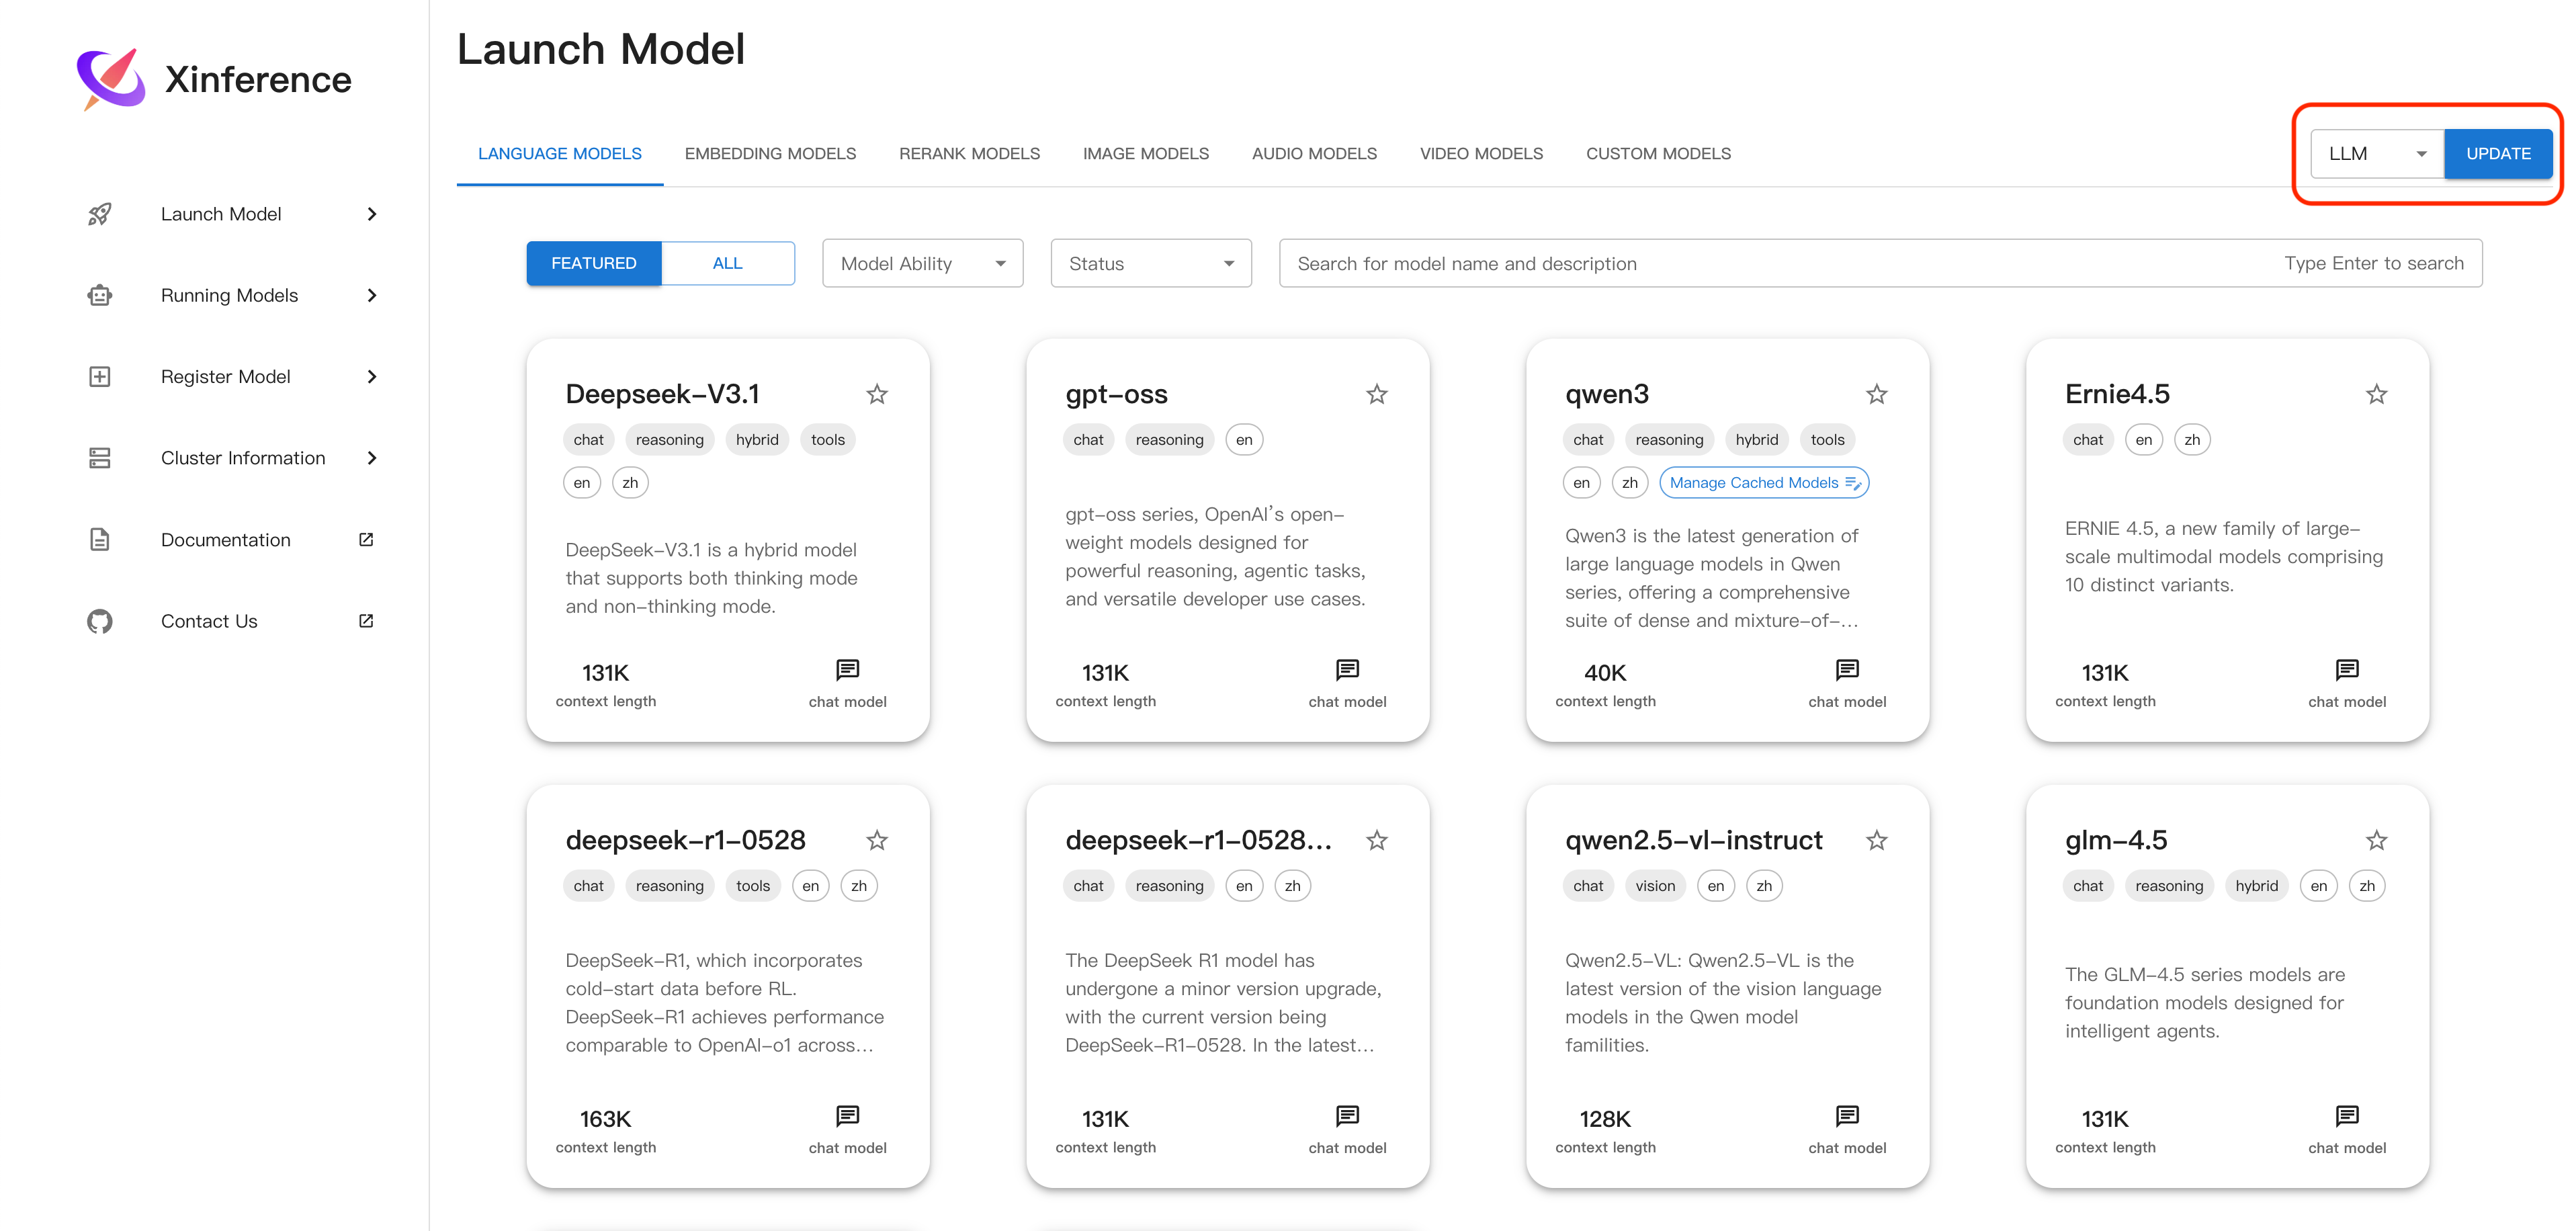The height and width of the screenshot is (1231, 2576).
Task: Open Contact Us external link icon
Action: (366, 621)
